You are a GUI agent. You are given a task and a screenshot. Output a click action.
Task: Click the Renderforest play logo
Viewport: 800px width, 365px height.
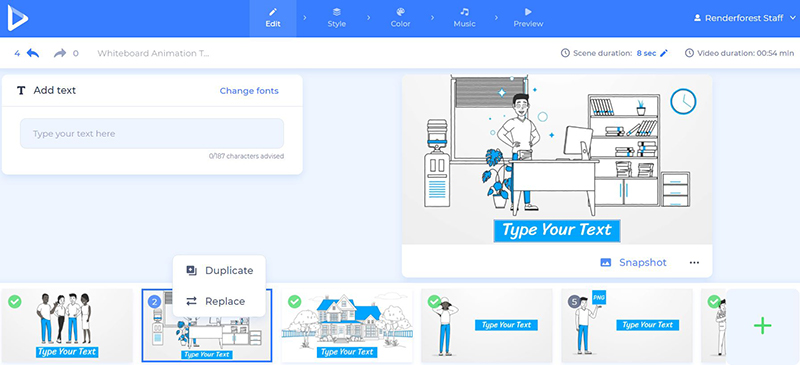[17, 18]
